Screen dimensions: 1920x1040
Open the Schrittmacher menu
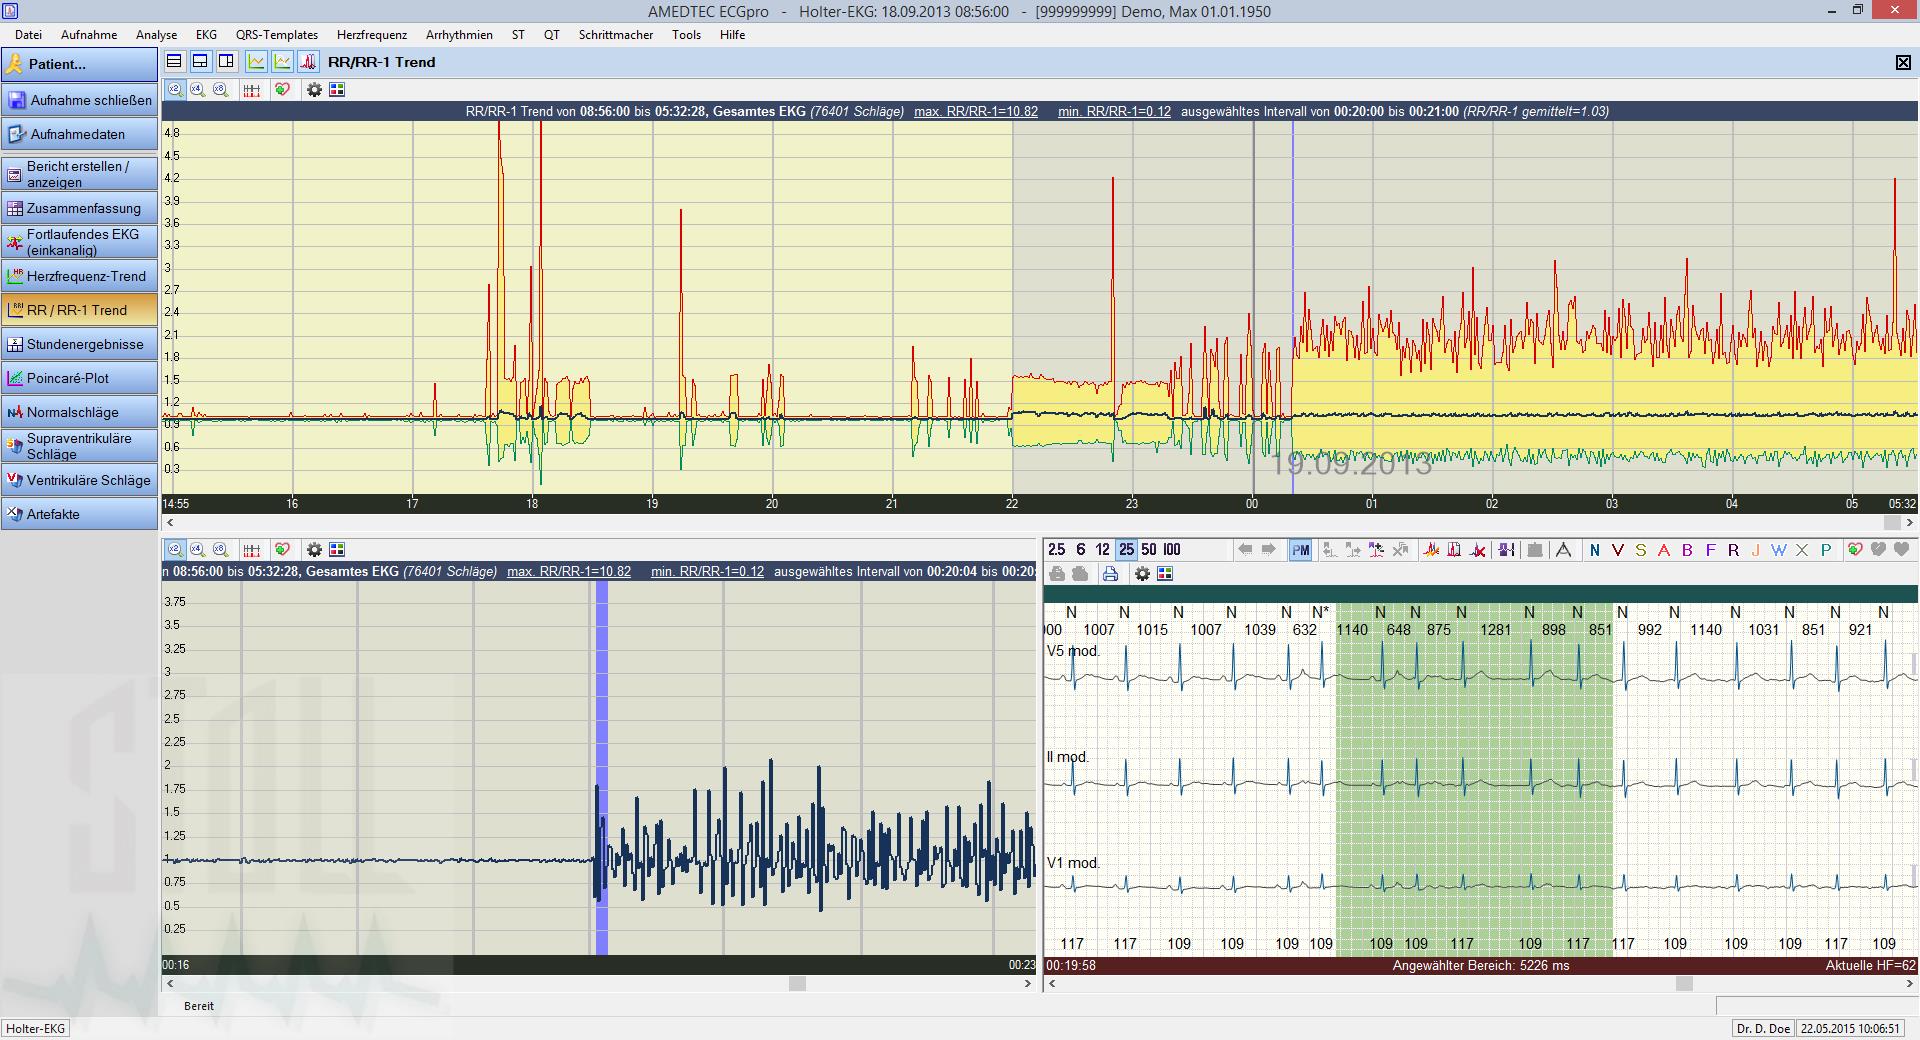tap(615, 35)
